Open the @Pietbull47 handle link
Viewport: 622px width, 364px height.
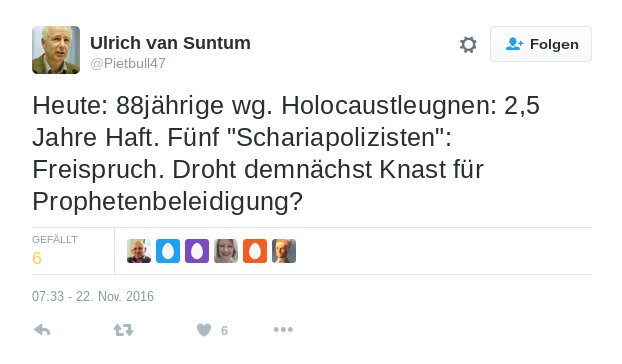click(128, 63)
